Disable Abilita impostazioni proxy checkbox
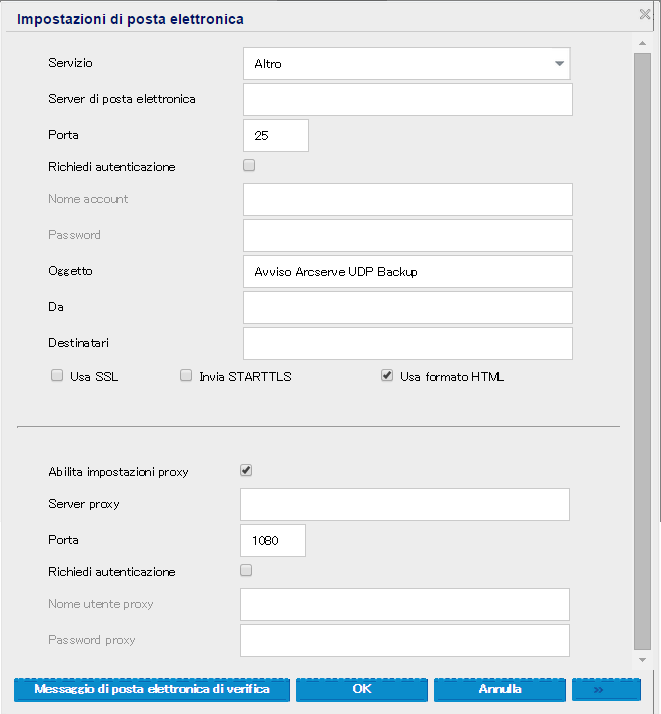The image size is (661, 714). 247,470
